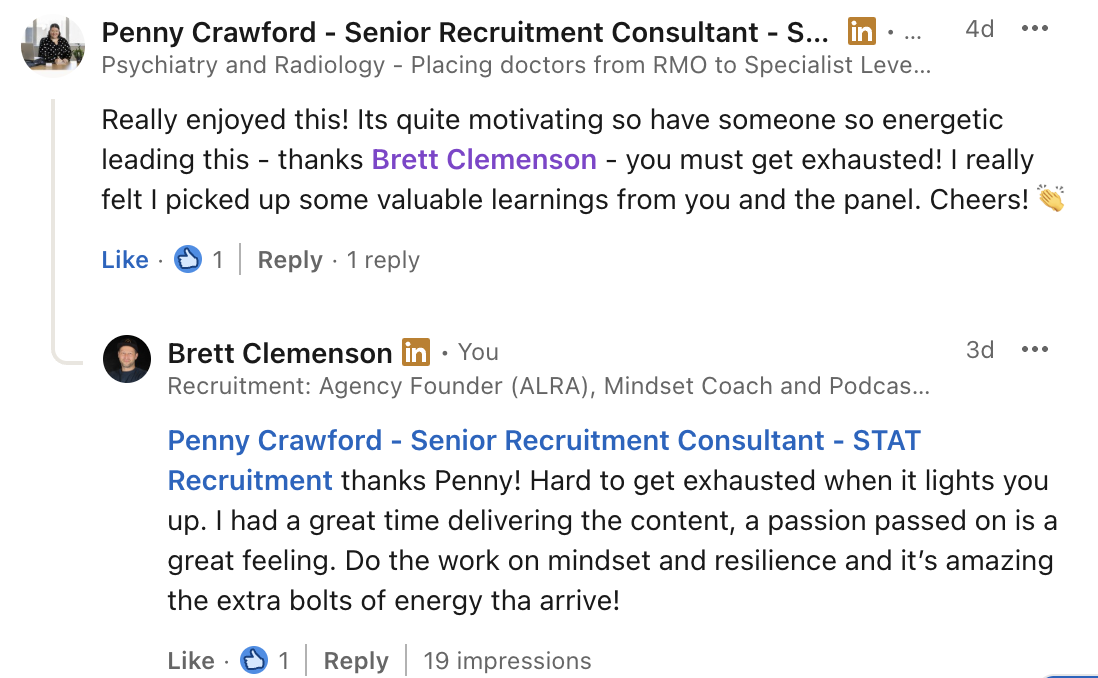Image resolution: width=1098 pixels, height=678 pixels.
Task: Reply to Penny Crawford's comment
Action: tap(290, 260)
